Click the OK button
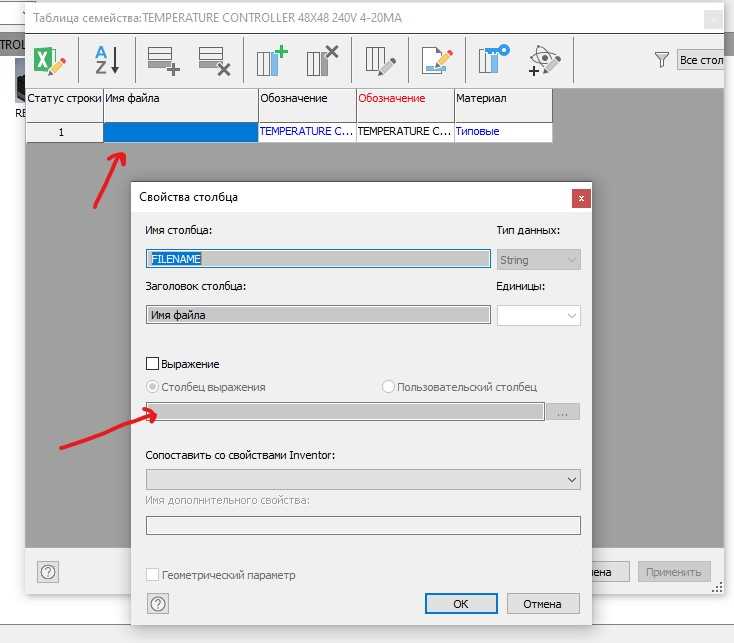This screenshot has width=734, height=643. point(461,604)
